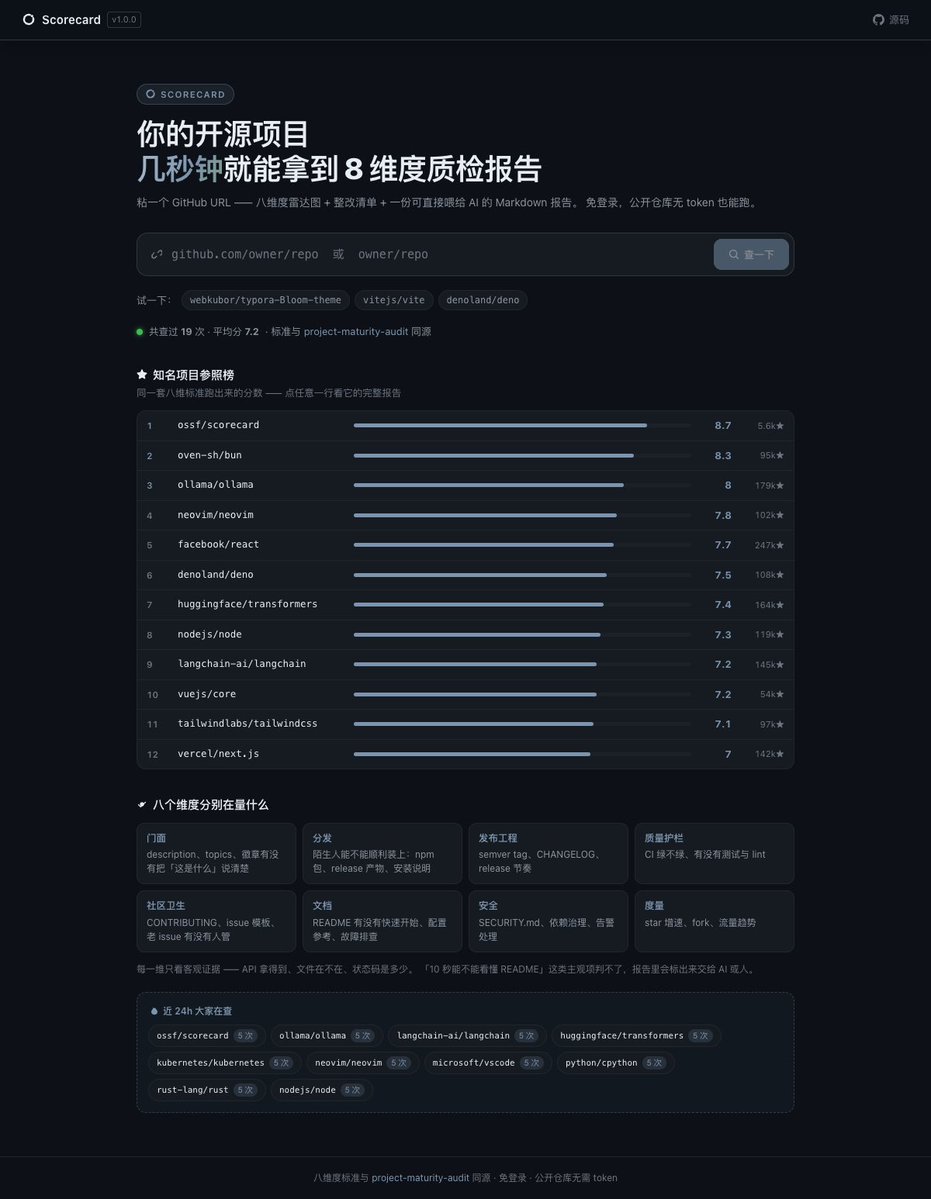Click the recent langchain-ai/langchain 5次 chip
This screenshot has height=1199, width=931.
(x=467, y=1035)
